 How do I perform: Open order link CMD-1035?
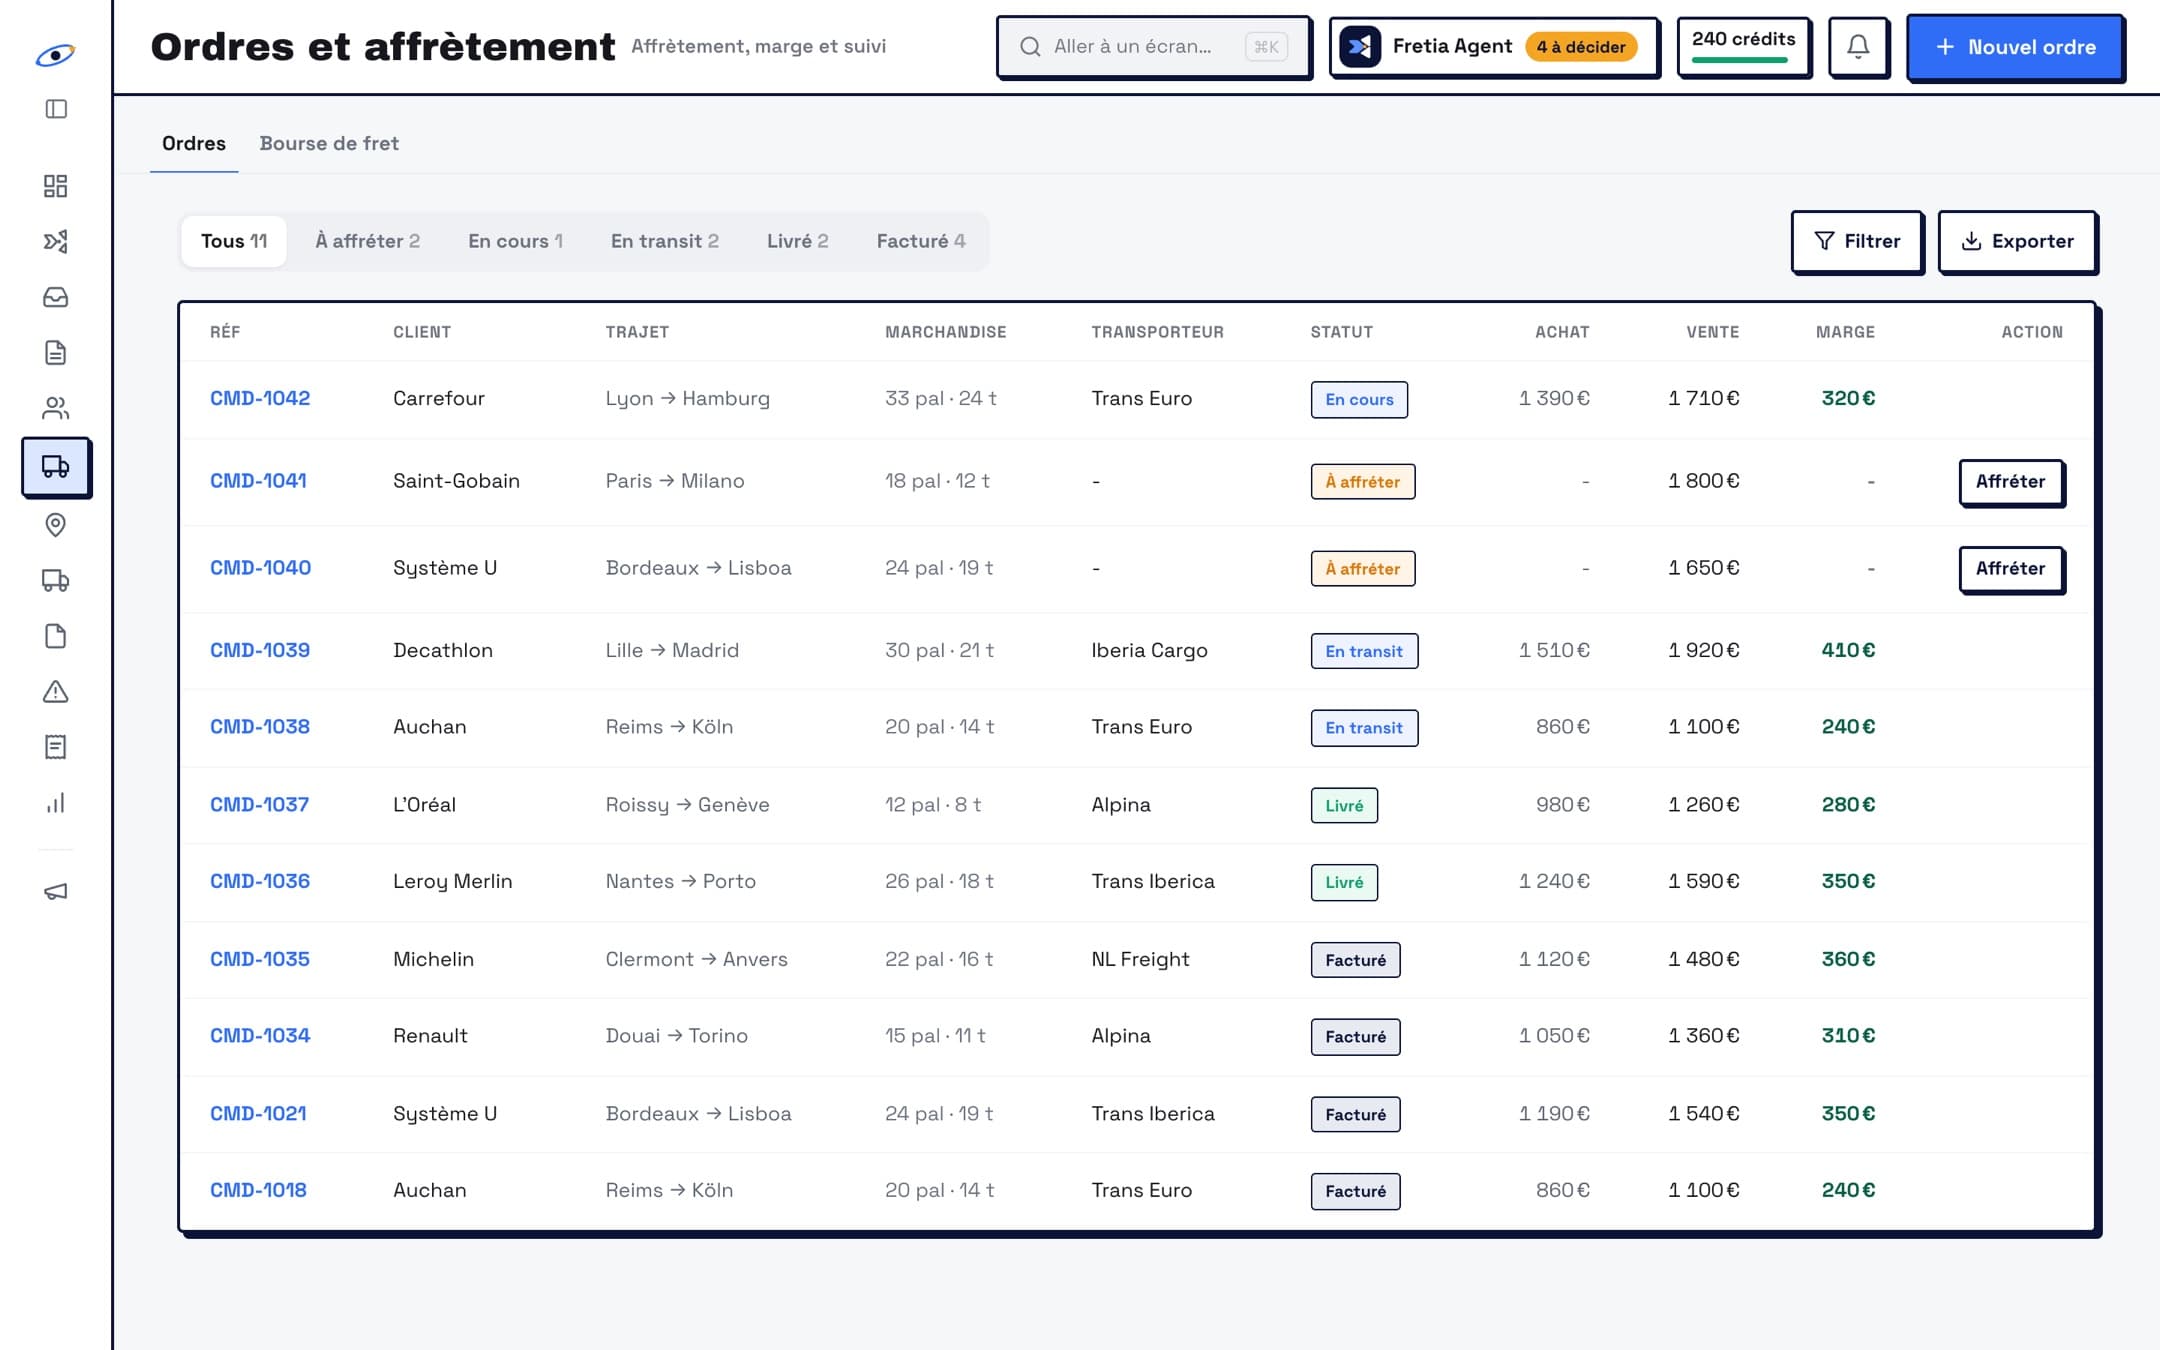coord(260,959)
